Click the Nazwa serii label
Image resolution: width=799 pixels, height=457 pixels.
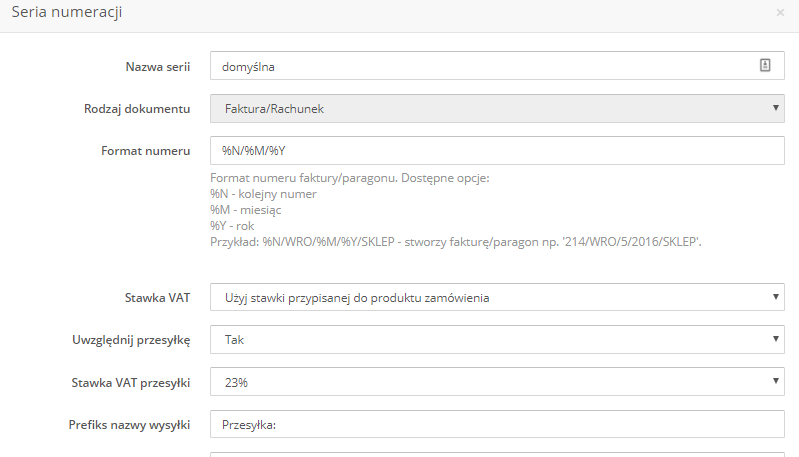(x=157, y=67)
